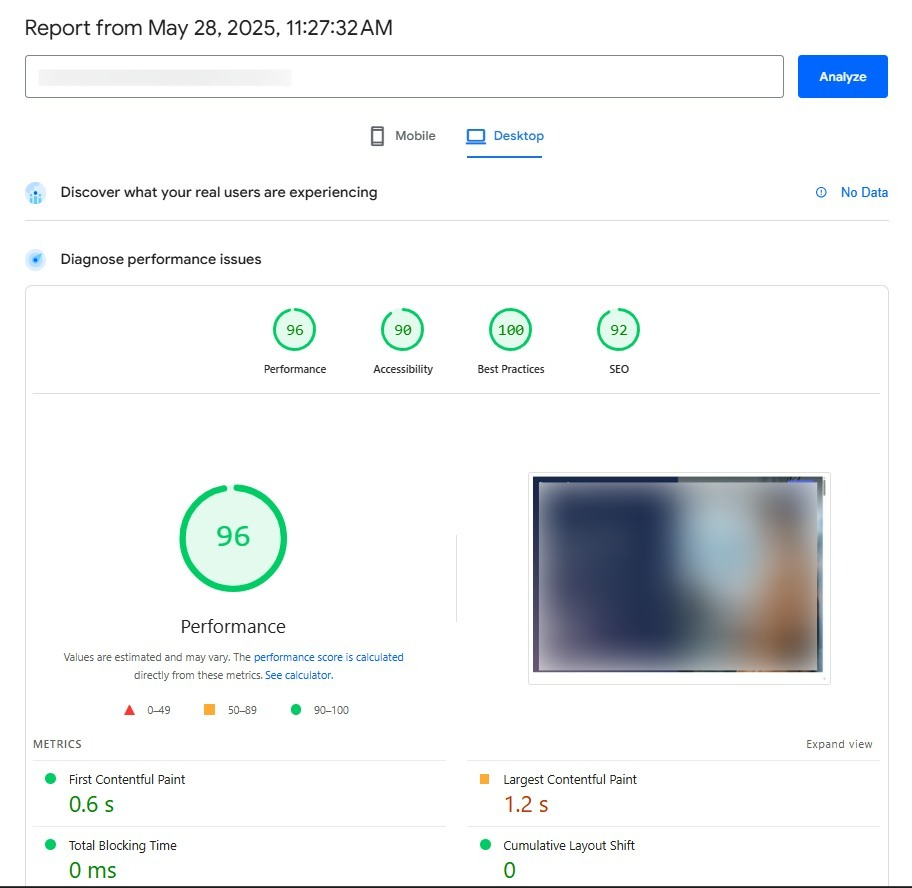This screenshot has height=888, width=912.
Task: Jump to Best Practices score gauge 100
Action: pos(511,330)
